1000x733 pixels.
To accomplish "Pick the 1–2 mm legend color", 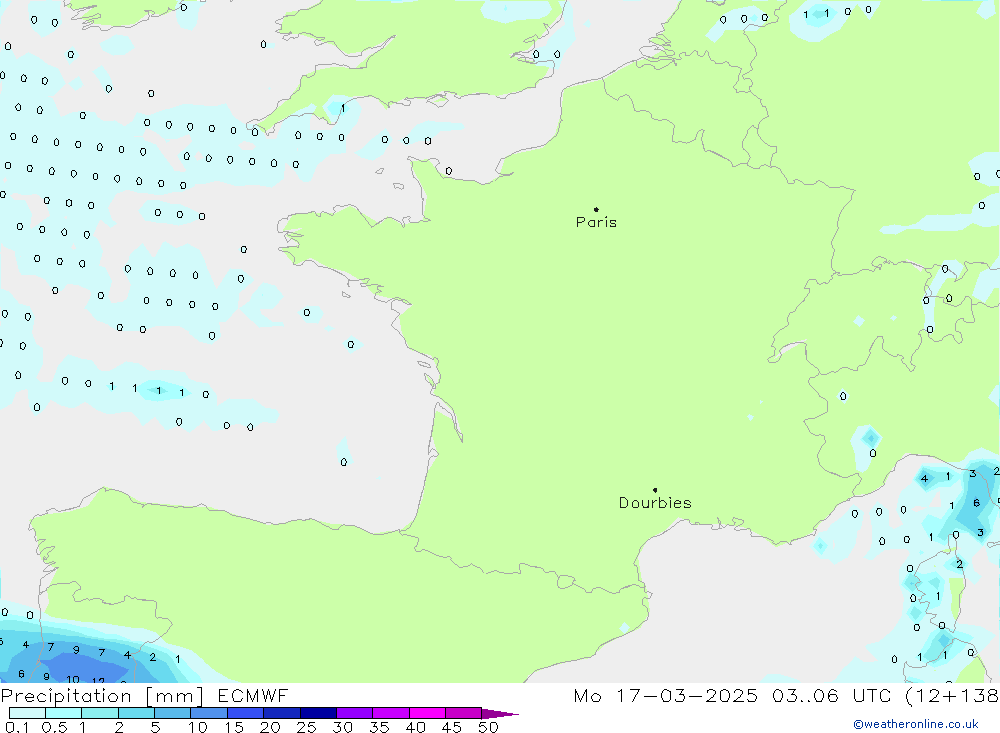I will click(100, 713).
